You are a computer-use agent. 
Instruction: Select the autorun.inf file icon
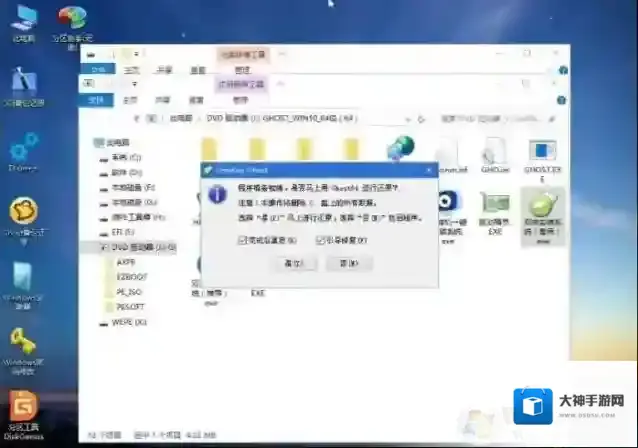(446, 152)
